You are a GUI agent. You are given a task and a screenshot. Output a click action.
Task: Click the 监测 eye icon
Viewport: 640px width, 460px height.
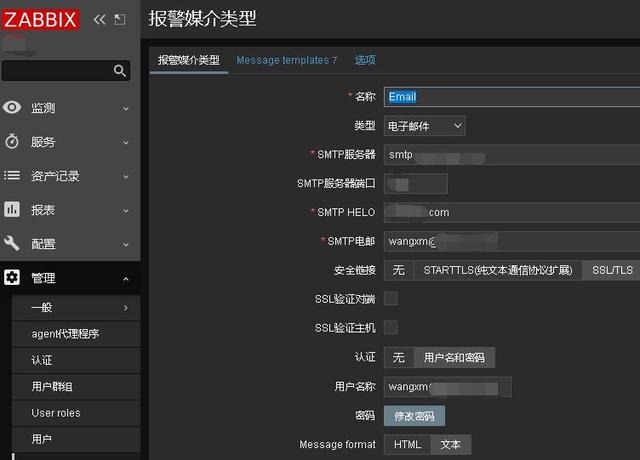click(x=12, y=108)
